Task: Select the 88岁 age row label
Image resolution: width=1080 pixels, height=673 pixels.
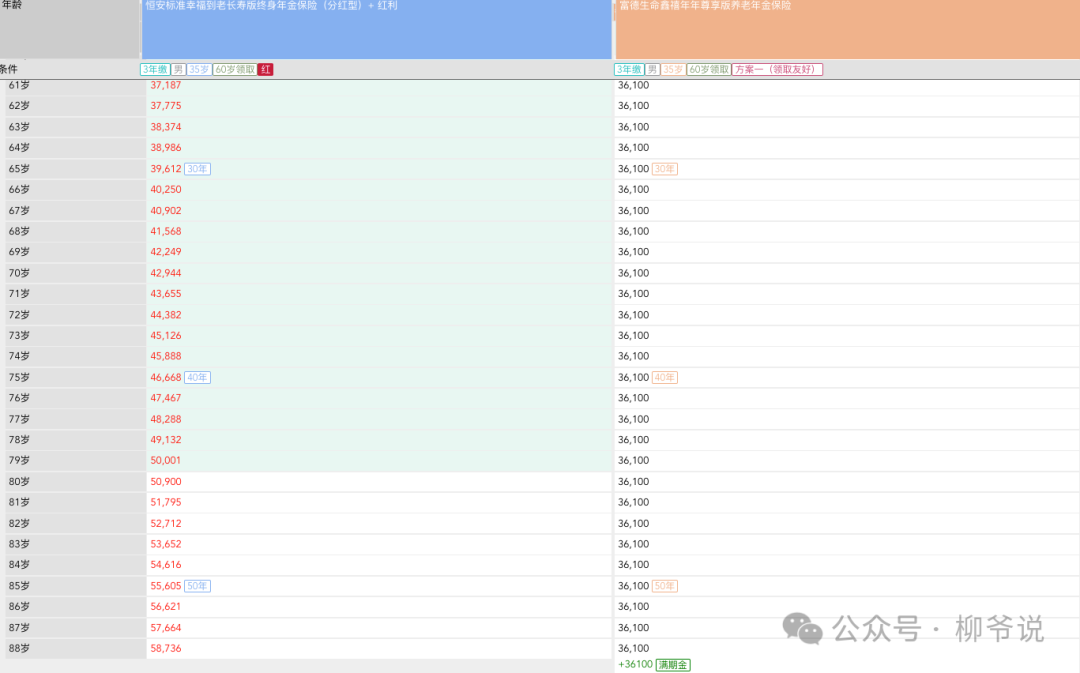Action: tap(19, 648)
